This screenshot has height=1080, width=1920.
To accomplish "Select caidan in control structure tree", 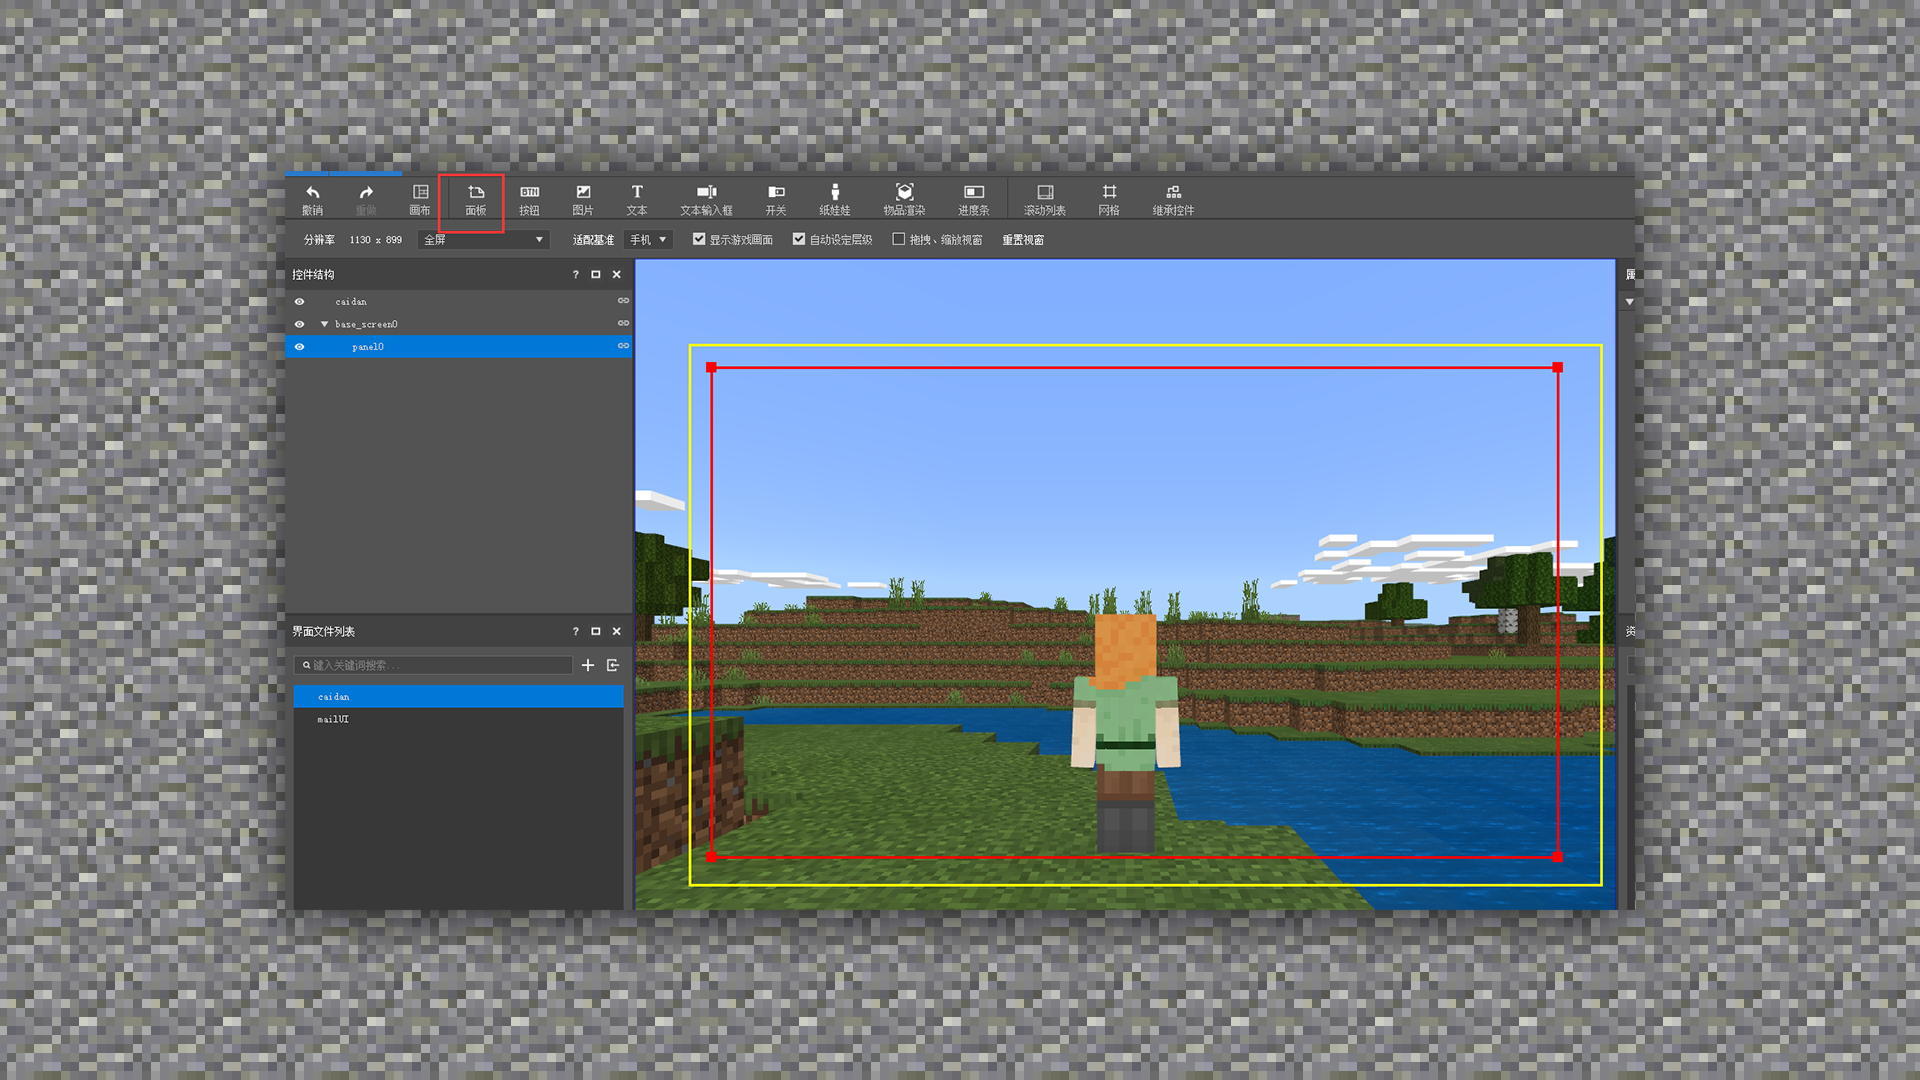I will (350, 301).
